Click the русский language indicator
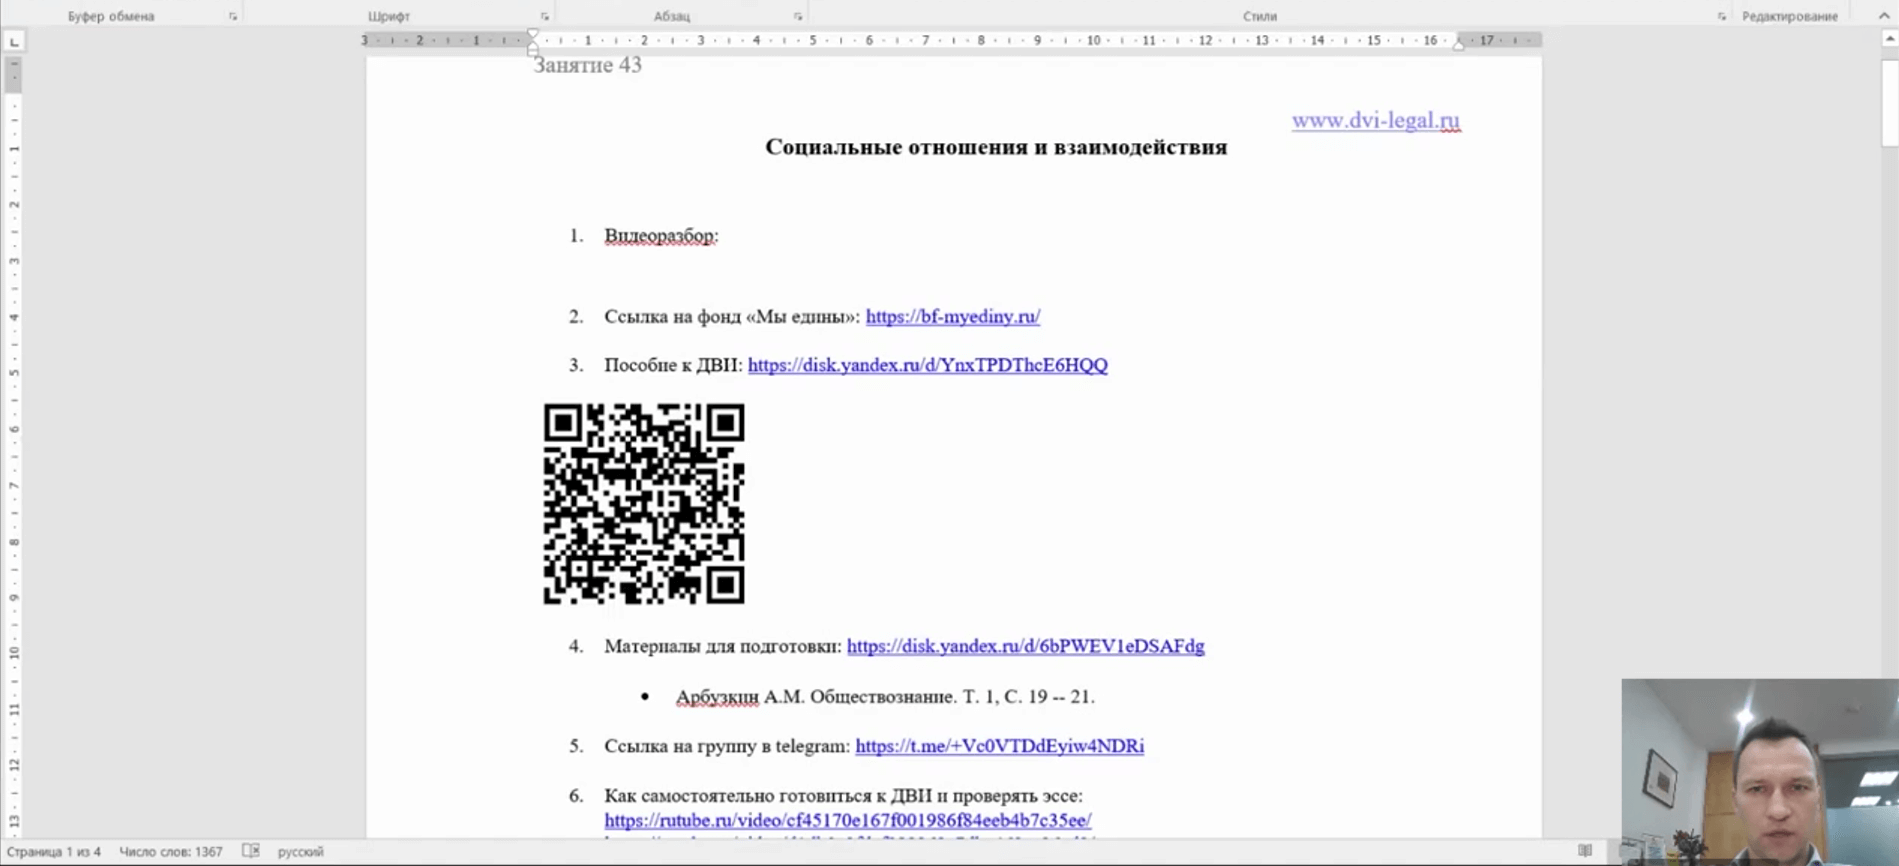1899x866 pixels. click(x=300, y=852)
